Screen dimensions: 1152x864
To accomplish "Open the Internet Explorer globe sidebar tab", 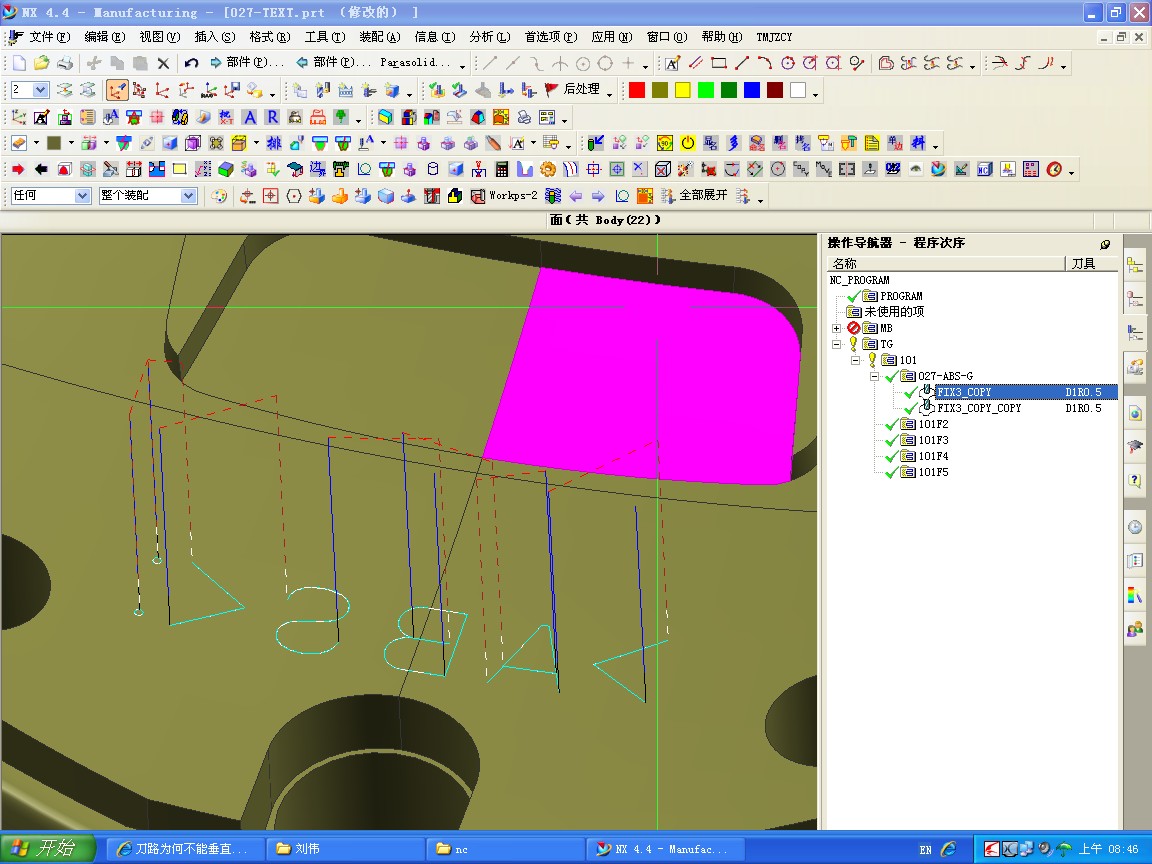I will click(1135, 413).
